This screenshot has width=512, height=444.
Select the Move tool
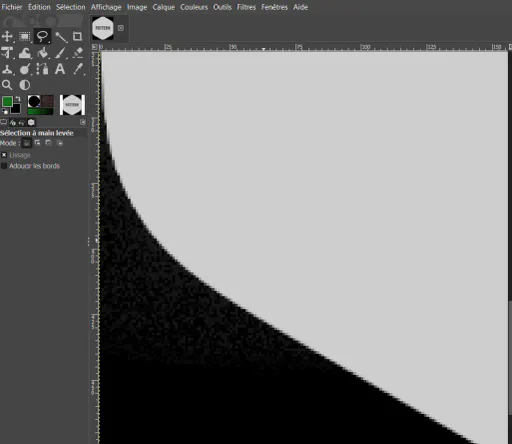(7, 36)
